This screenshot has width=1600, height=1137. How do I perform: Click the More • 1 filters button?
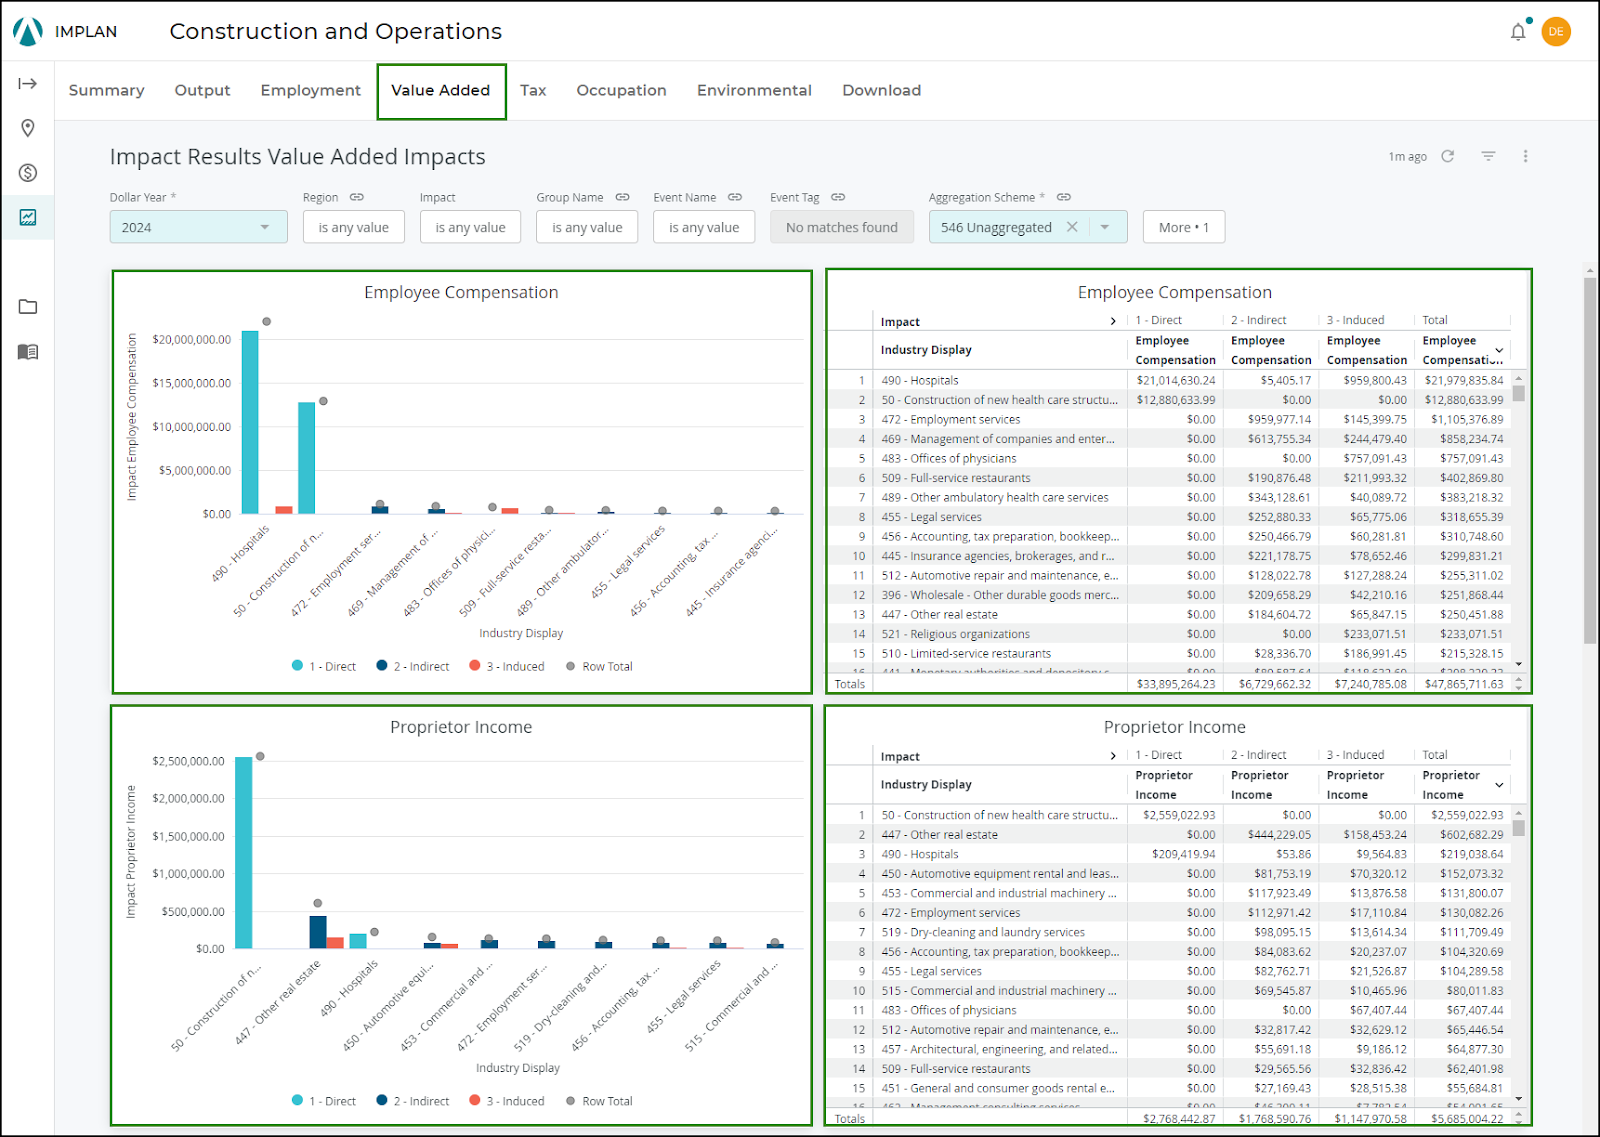coord(1184,227)
